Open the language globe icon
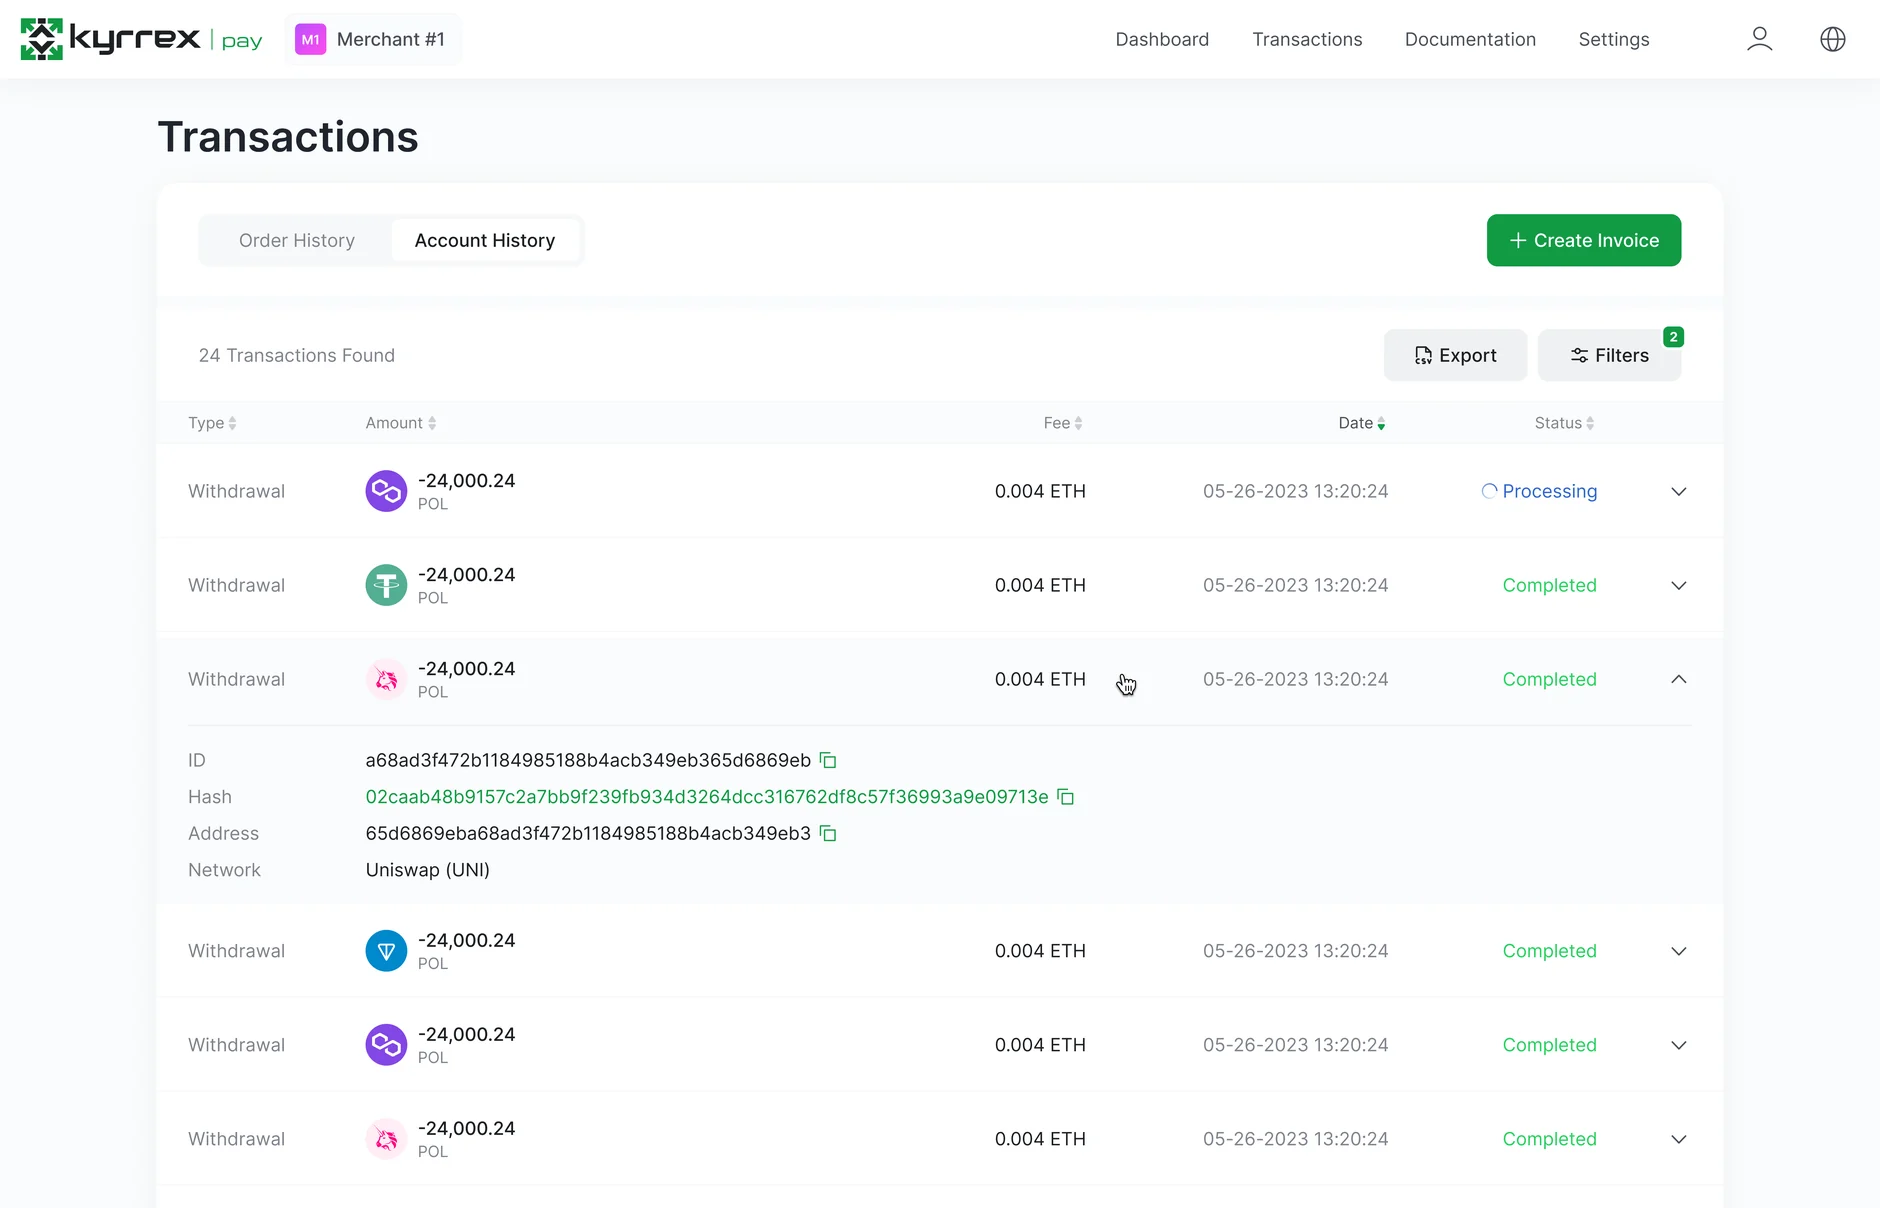1880x1208 pixels. pyautogui.click(x=1832, y=39)
